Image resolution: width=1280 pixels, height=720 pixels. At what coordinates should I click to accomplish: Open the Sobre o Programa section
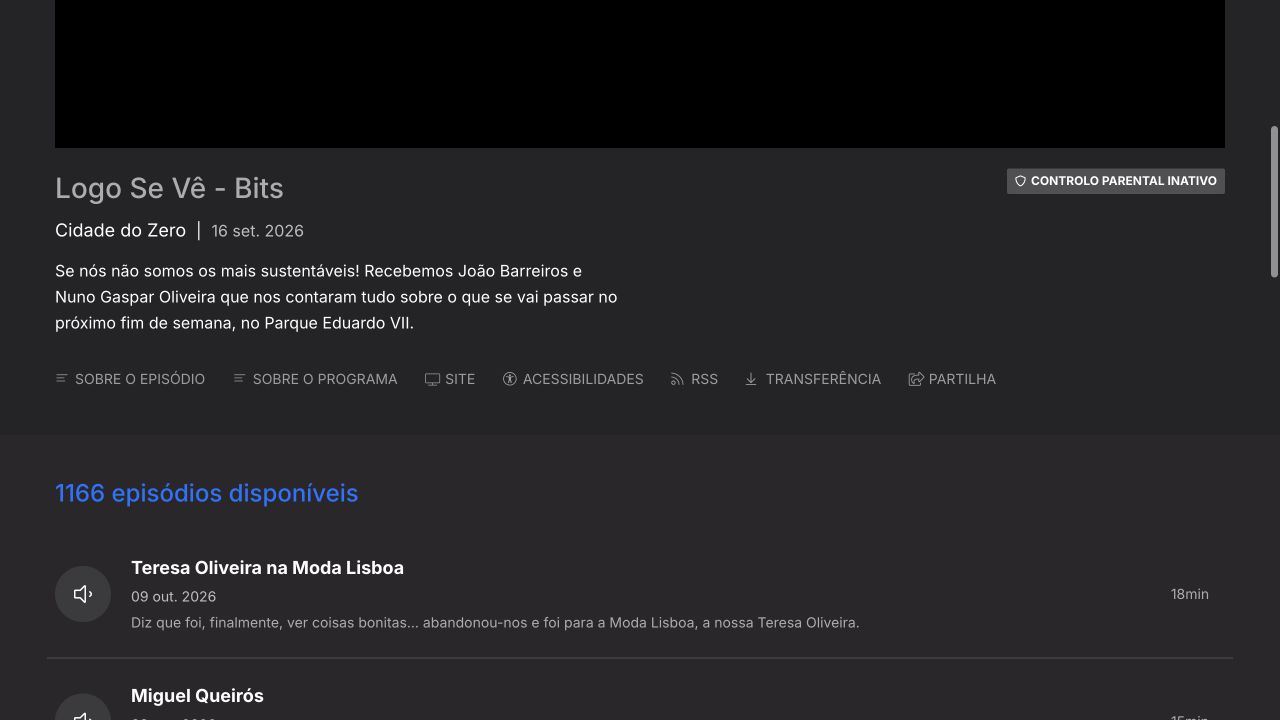coord(315,379)
